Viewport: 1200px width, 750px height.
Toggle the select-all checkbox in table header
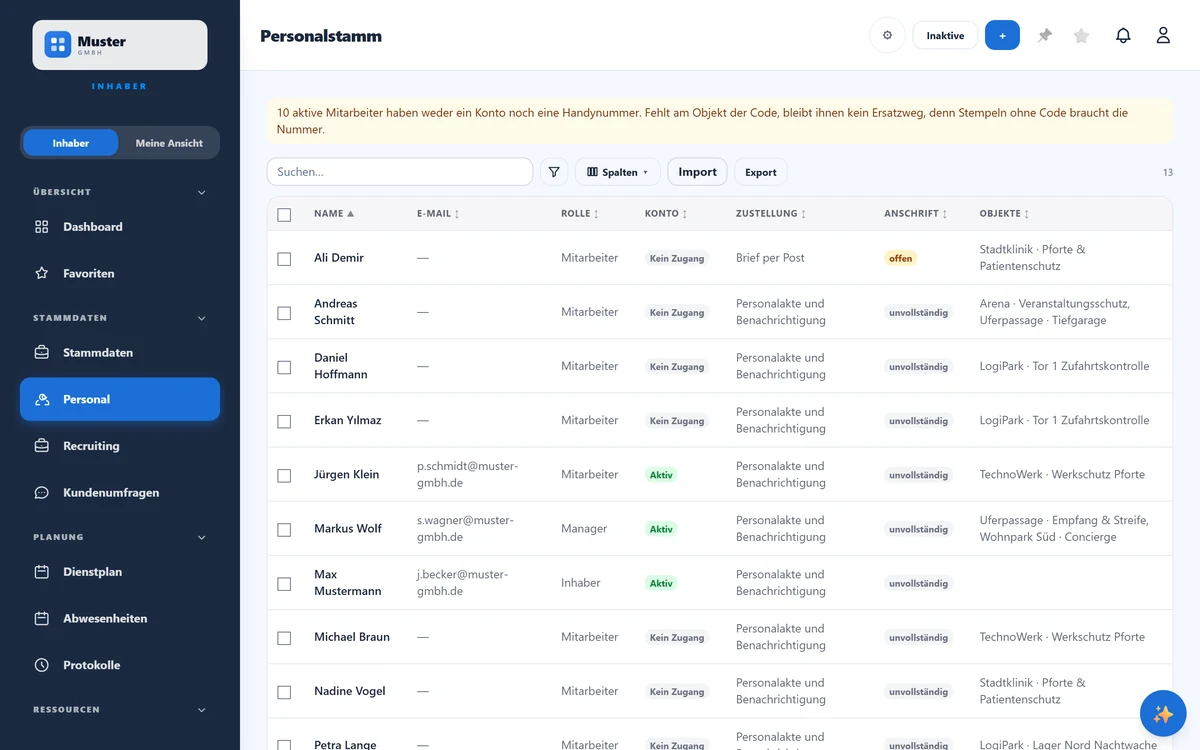click(284, 214)
